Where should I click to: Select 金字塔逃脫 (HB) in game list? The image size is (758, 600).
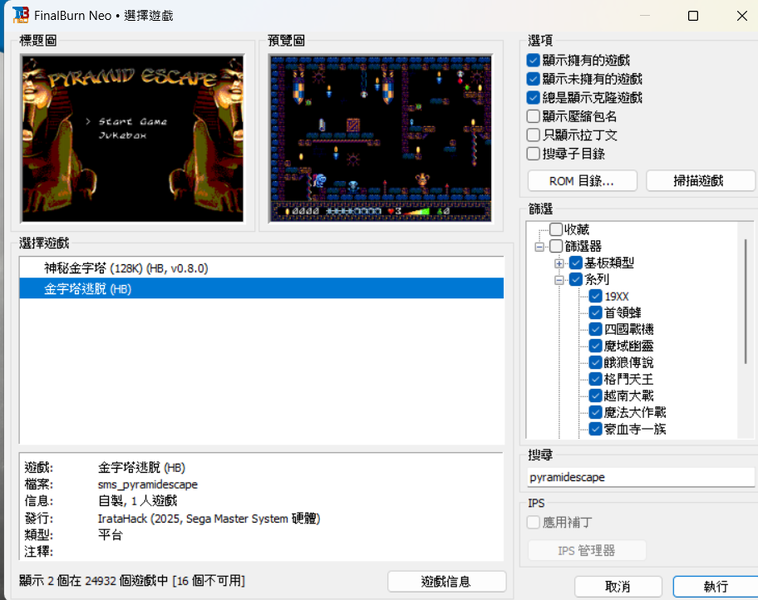coord(262,289)
